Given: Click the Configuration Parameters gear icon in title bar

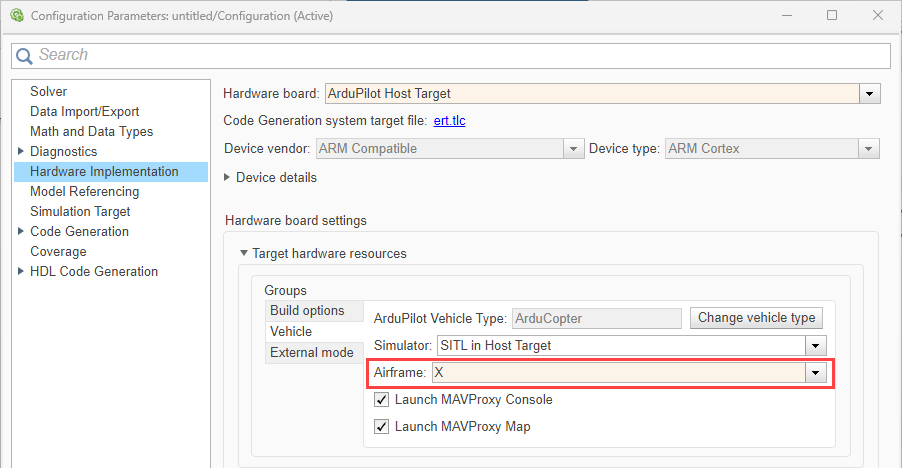Looking at the screenshot, I should pos(16,16).
